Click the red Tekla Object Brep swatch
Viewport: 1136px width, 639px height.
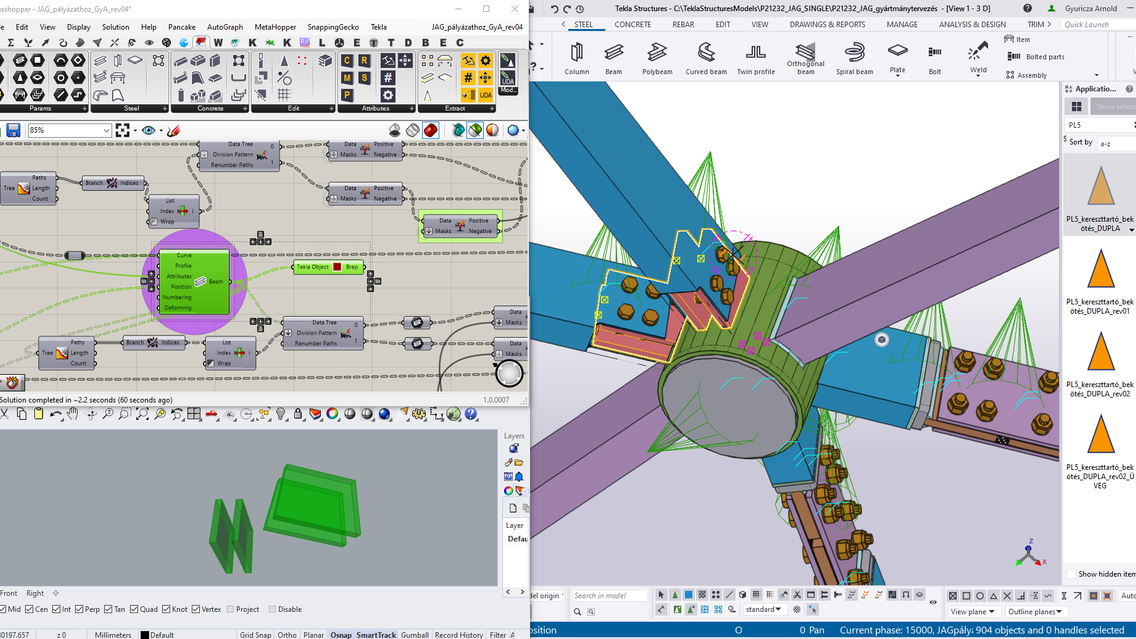tap(337, 267)
